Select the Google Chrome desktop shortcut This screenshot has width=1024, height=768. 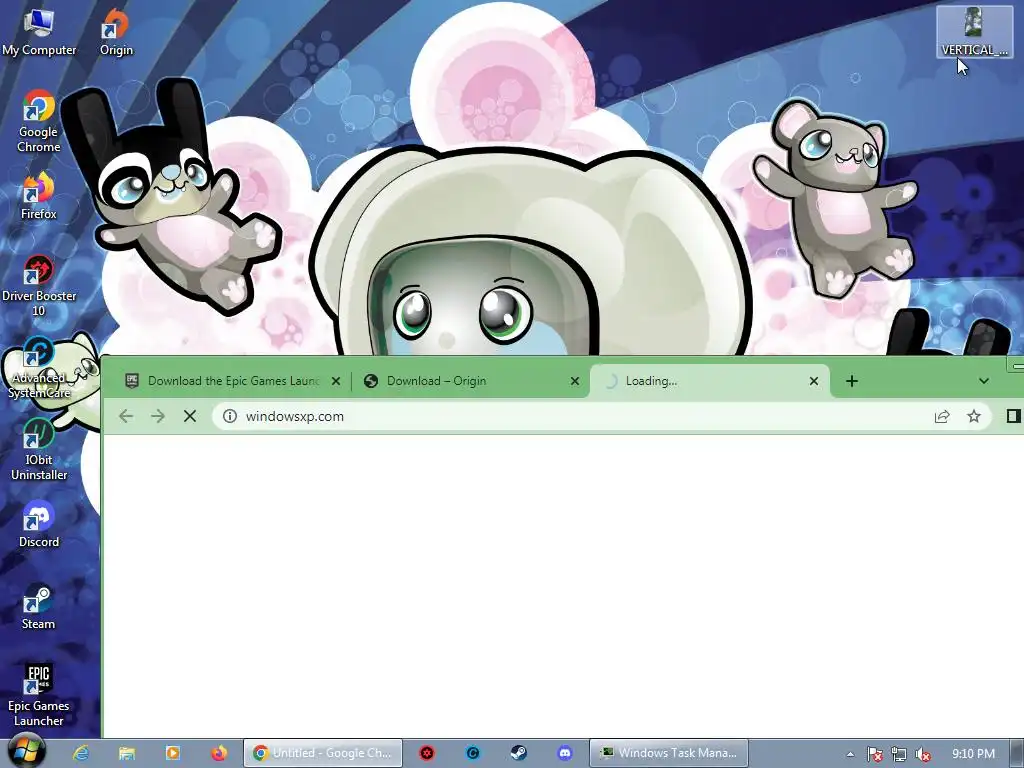[x=39, y=121]
